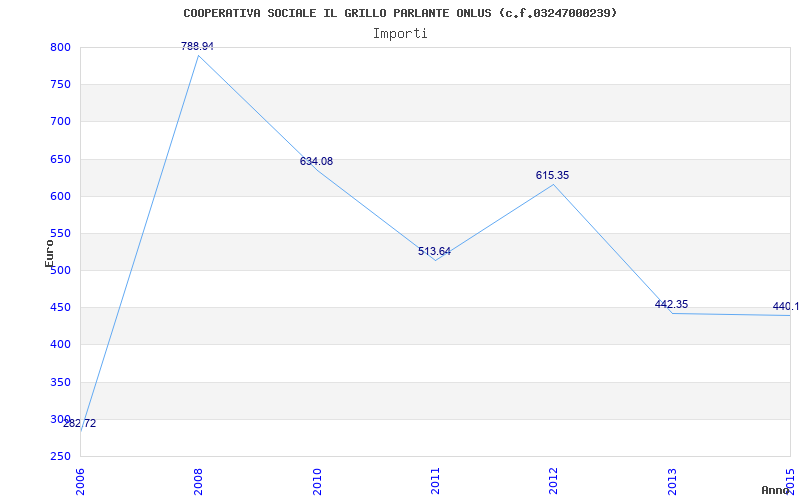Select the 615.35 data label
This screenshot has width=800, height=500.
tap(552, 176)
